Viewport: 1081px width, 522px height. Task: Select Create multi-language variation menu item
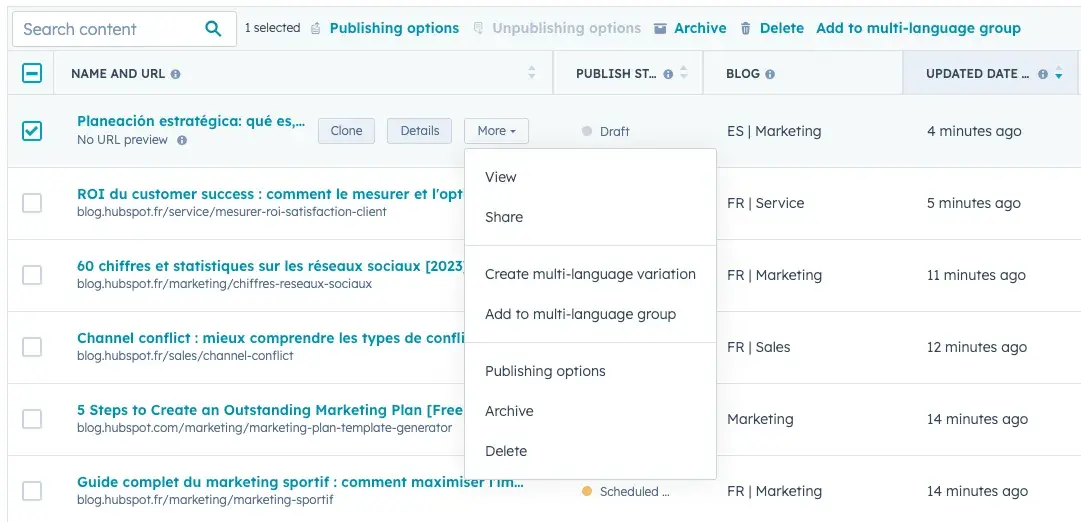pyautogui.click(x=590, y=274)
